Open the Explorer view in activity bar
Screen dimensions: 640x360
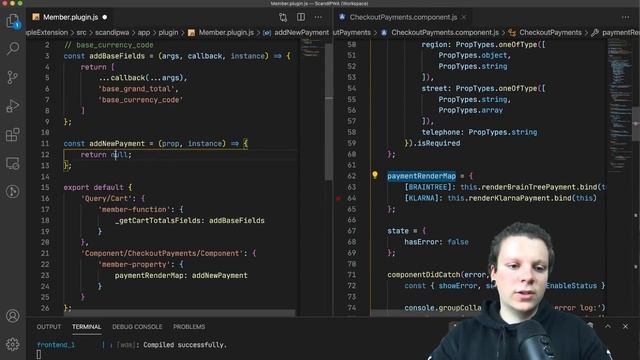[13, 21]
